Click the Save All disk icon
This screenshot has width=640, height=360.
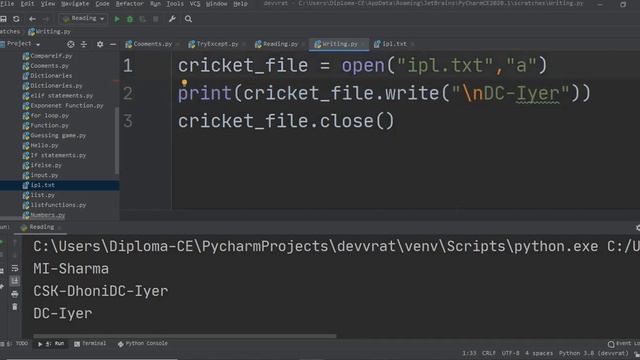click(x=3, y=19)
